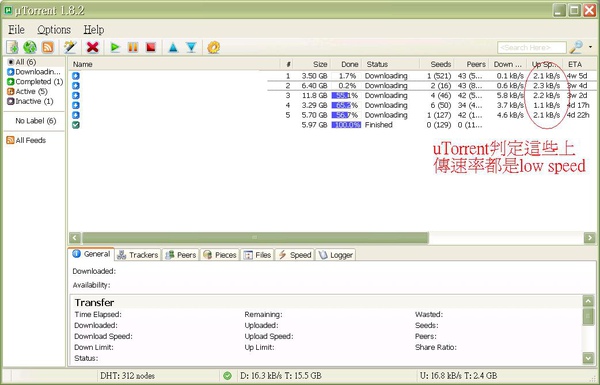Click Create New Torrent wand icon
The image size is (600, 385).
[70, 47]
